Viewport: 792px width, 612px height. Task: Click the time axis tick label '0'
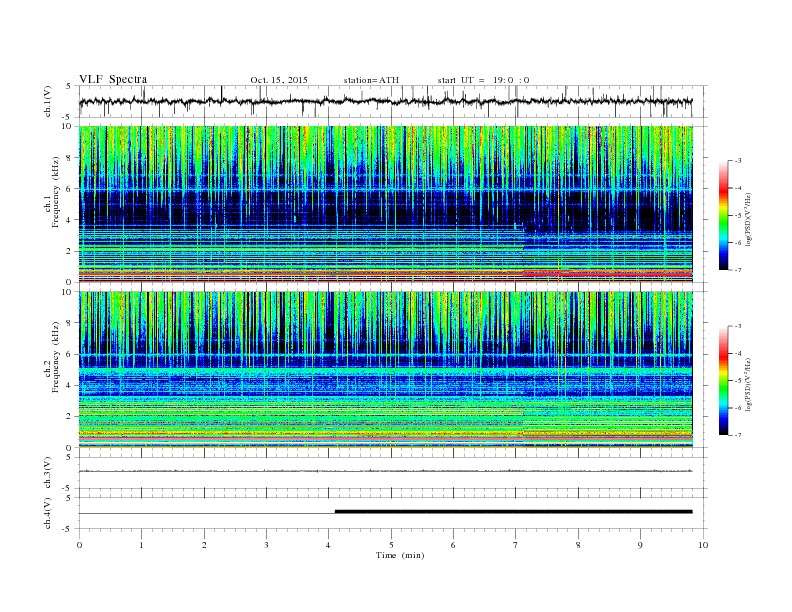pyautogui.click(x=79, y=545)
